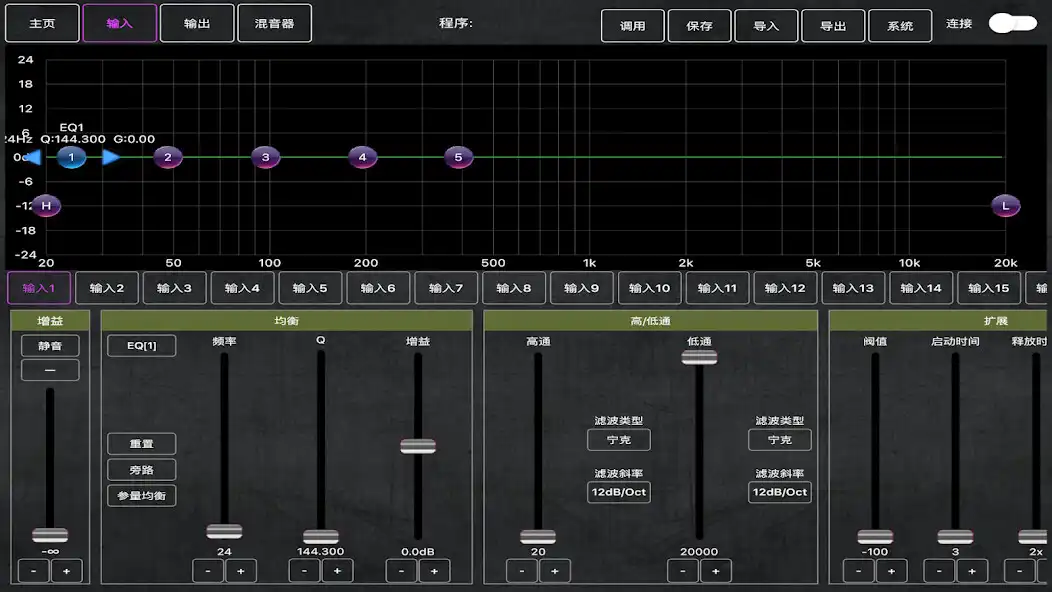Select EQ band node 3 on graph
The width and height of the screenshot is (1052, 592).
pos(266,157)
